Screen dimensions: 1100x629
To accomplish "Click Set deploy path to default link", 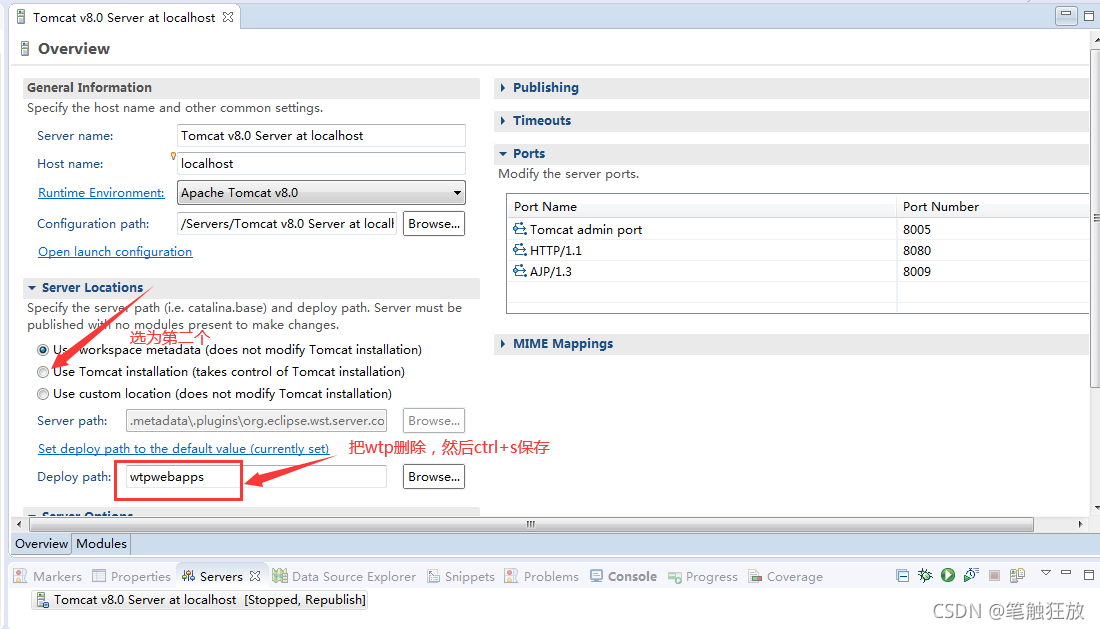I will [183, 448].
